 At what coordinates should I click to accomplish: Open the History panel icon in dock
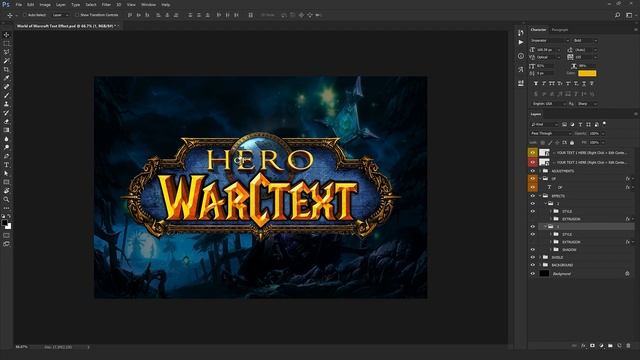point(521,33)
